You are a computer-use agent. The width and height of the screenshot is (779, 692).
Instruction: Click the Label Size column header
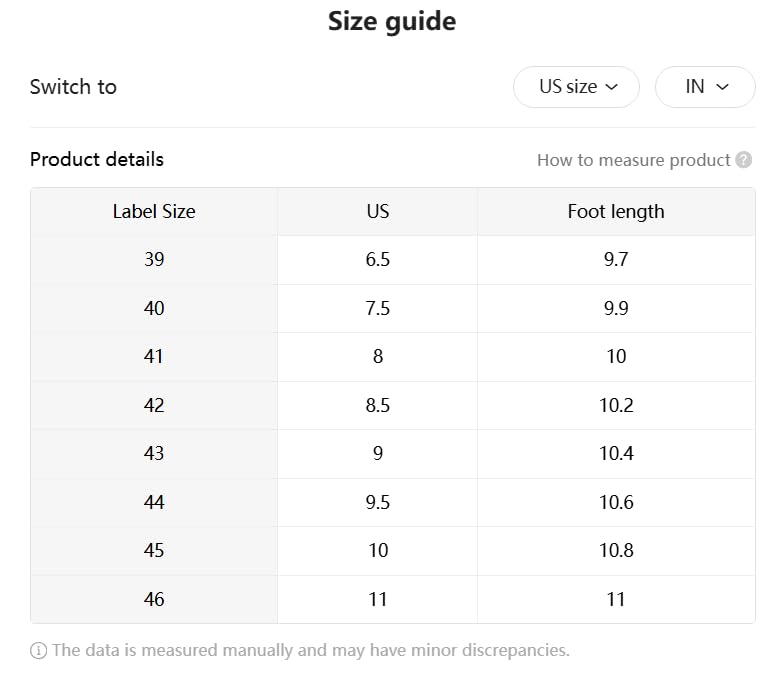(x=154, y=212)
